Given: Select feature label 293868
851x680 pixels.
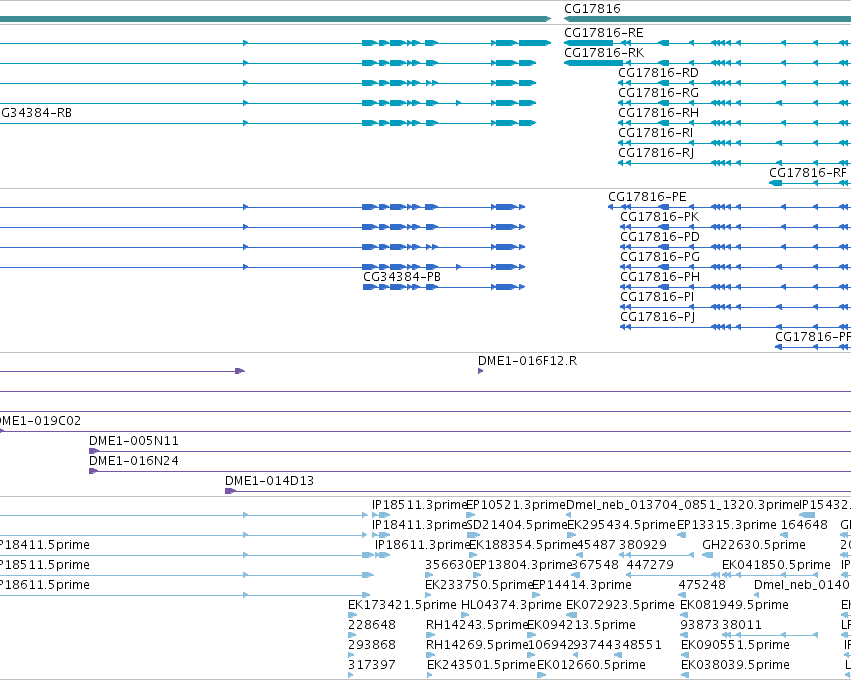Looking at the screenshot, I should click(x=372, y=645).
